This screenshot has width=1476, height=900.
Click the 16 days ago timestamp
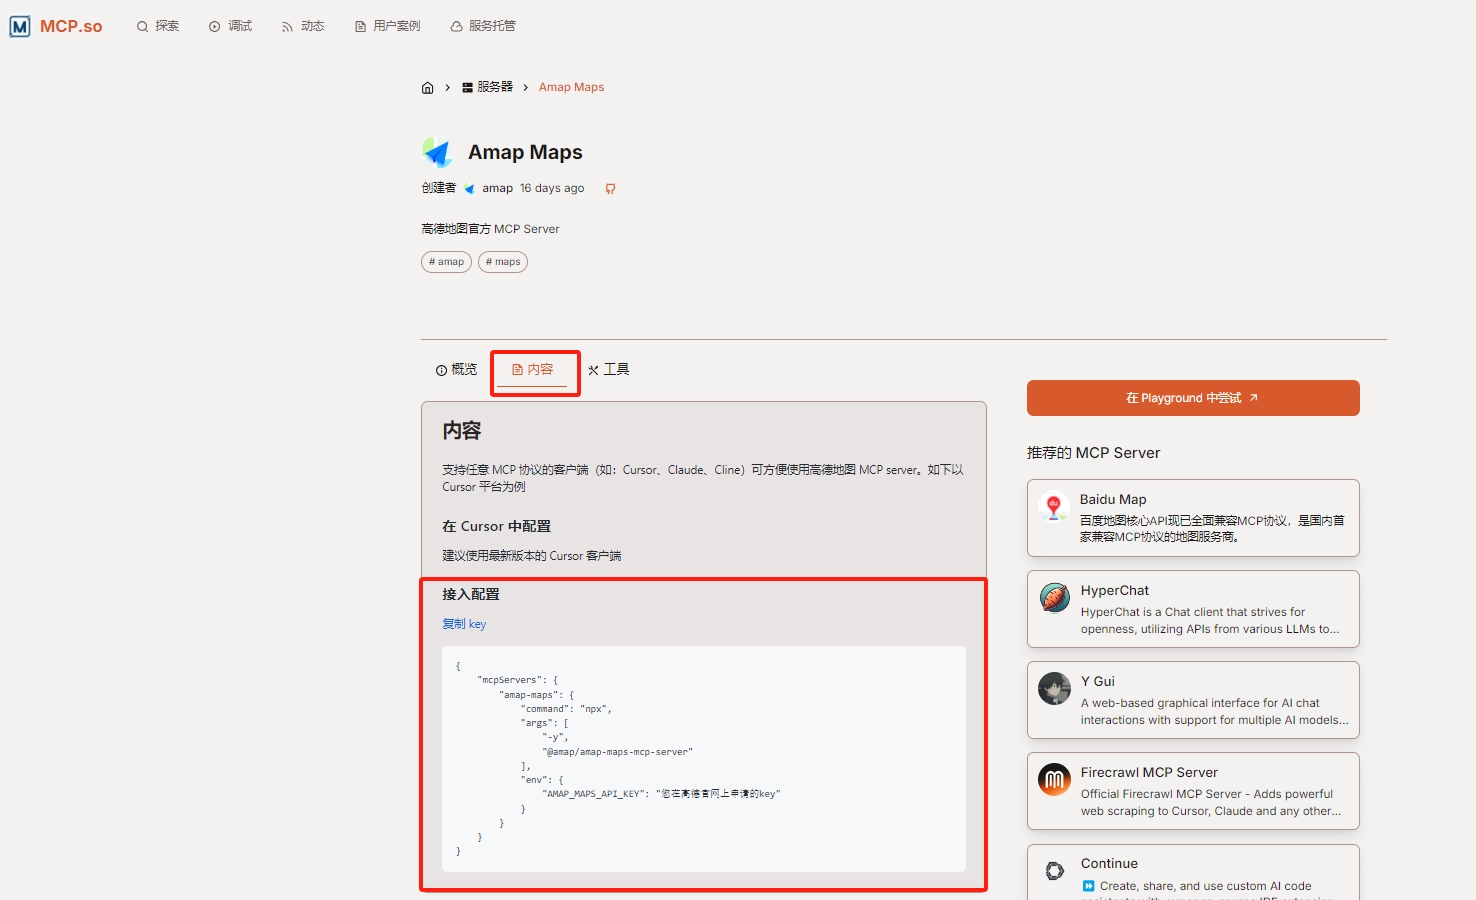tap(552, 188)
